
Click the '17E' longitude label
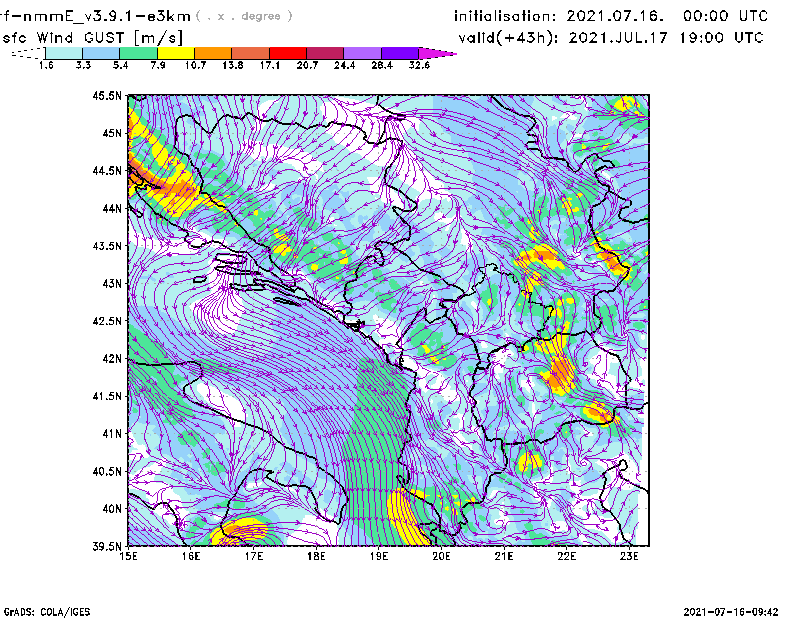[x=254, y=556]
